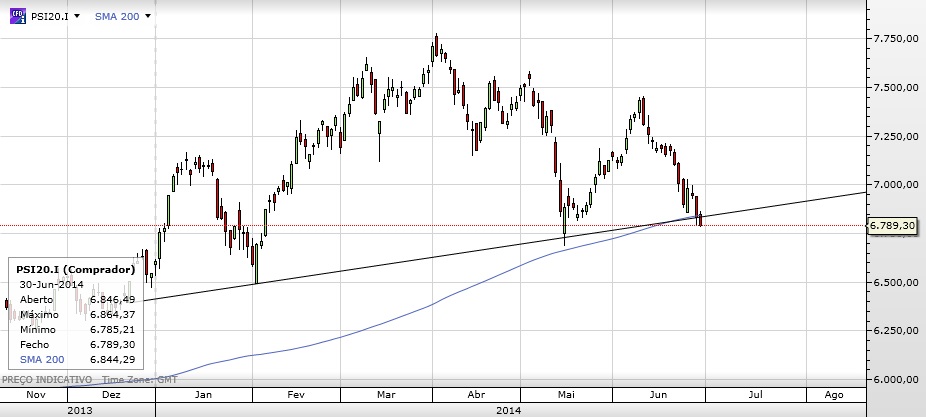Click the Jul month label on time axis
926x417 pixels.
(755, 395)
